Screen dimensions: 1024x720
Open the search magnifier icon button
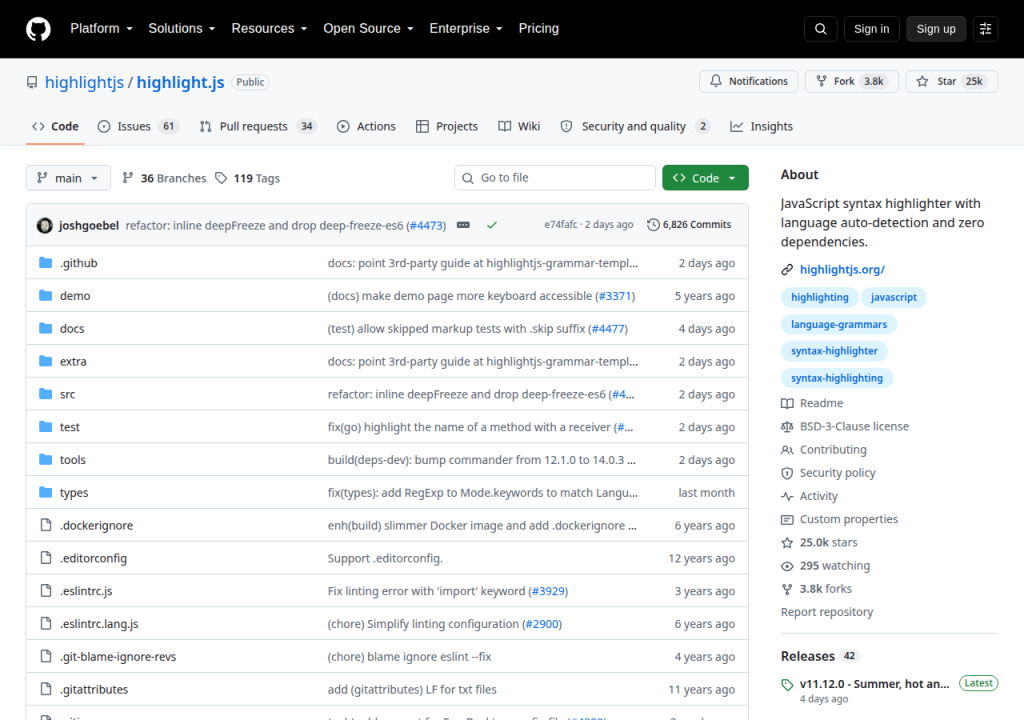click(820, 29)
